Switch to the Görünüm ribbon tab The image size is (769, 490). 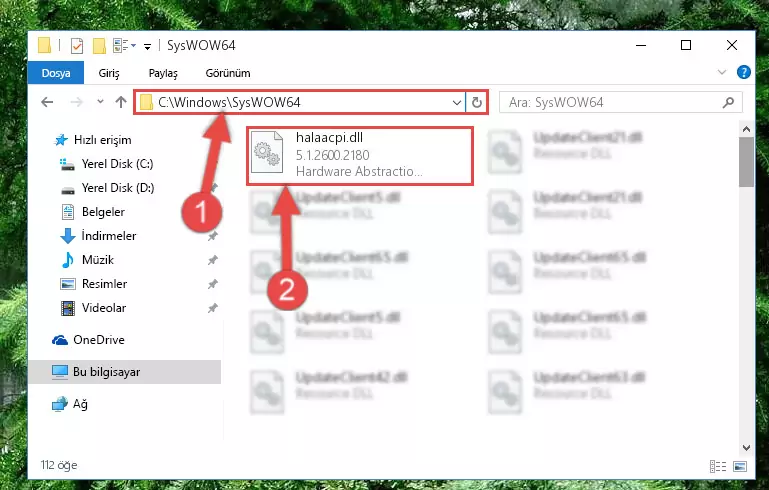228,73
